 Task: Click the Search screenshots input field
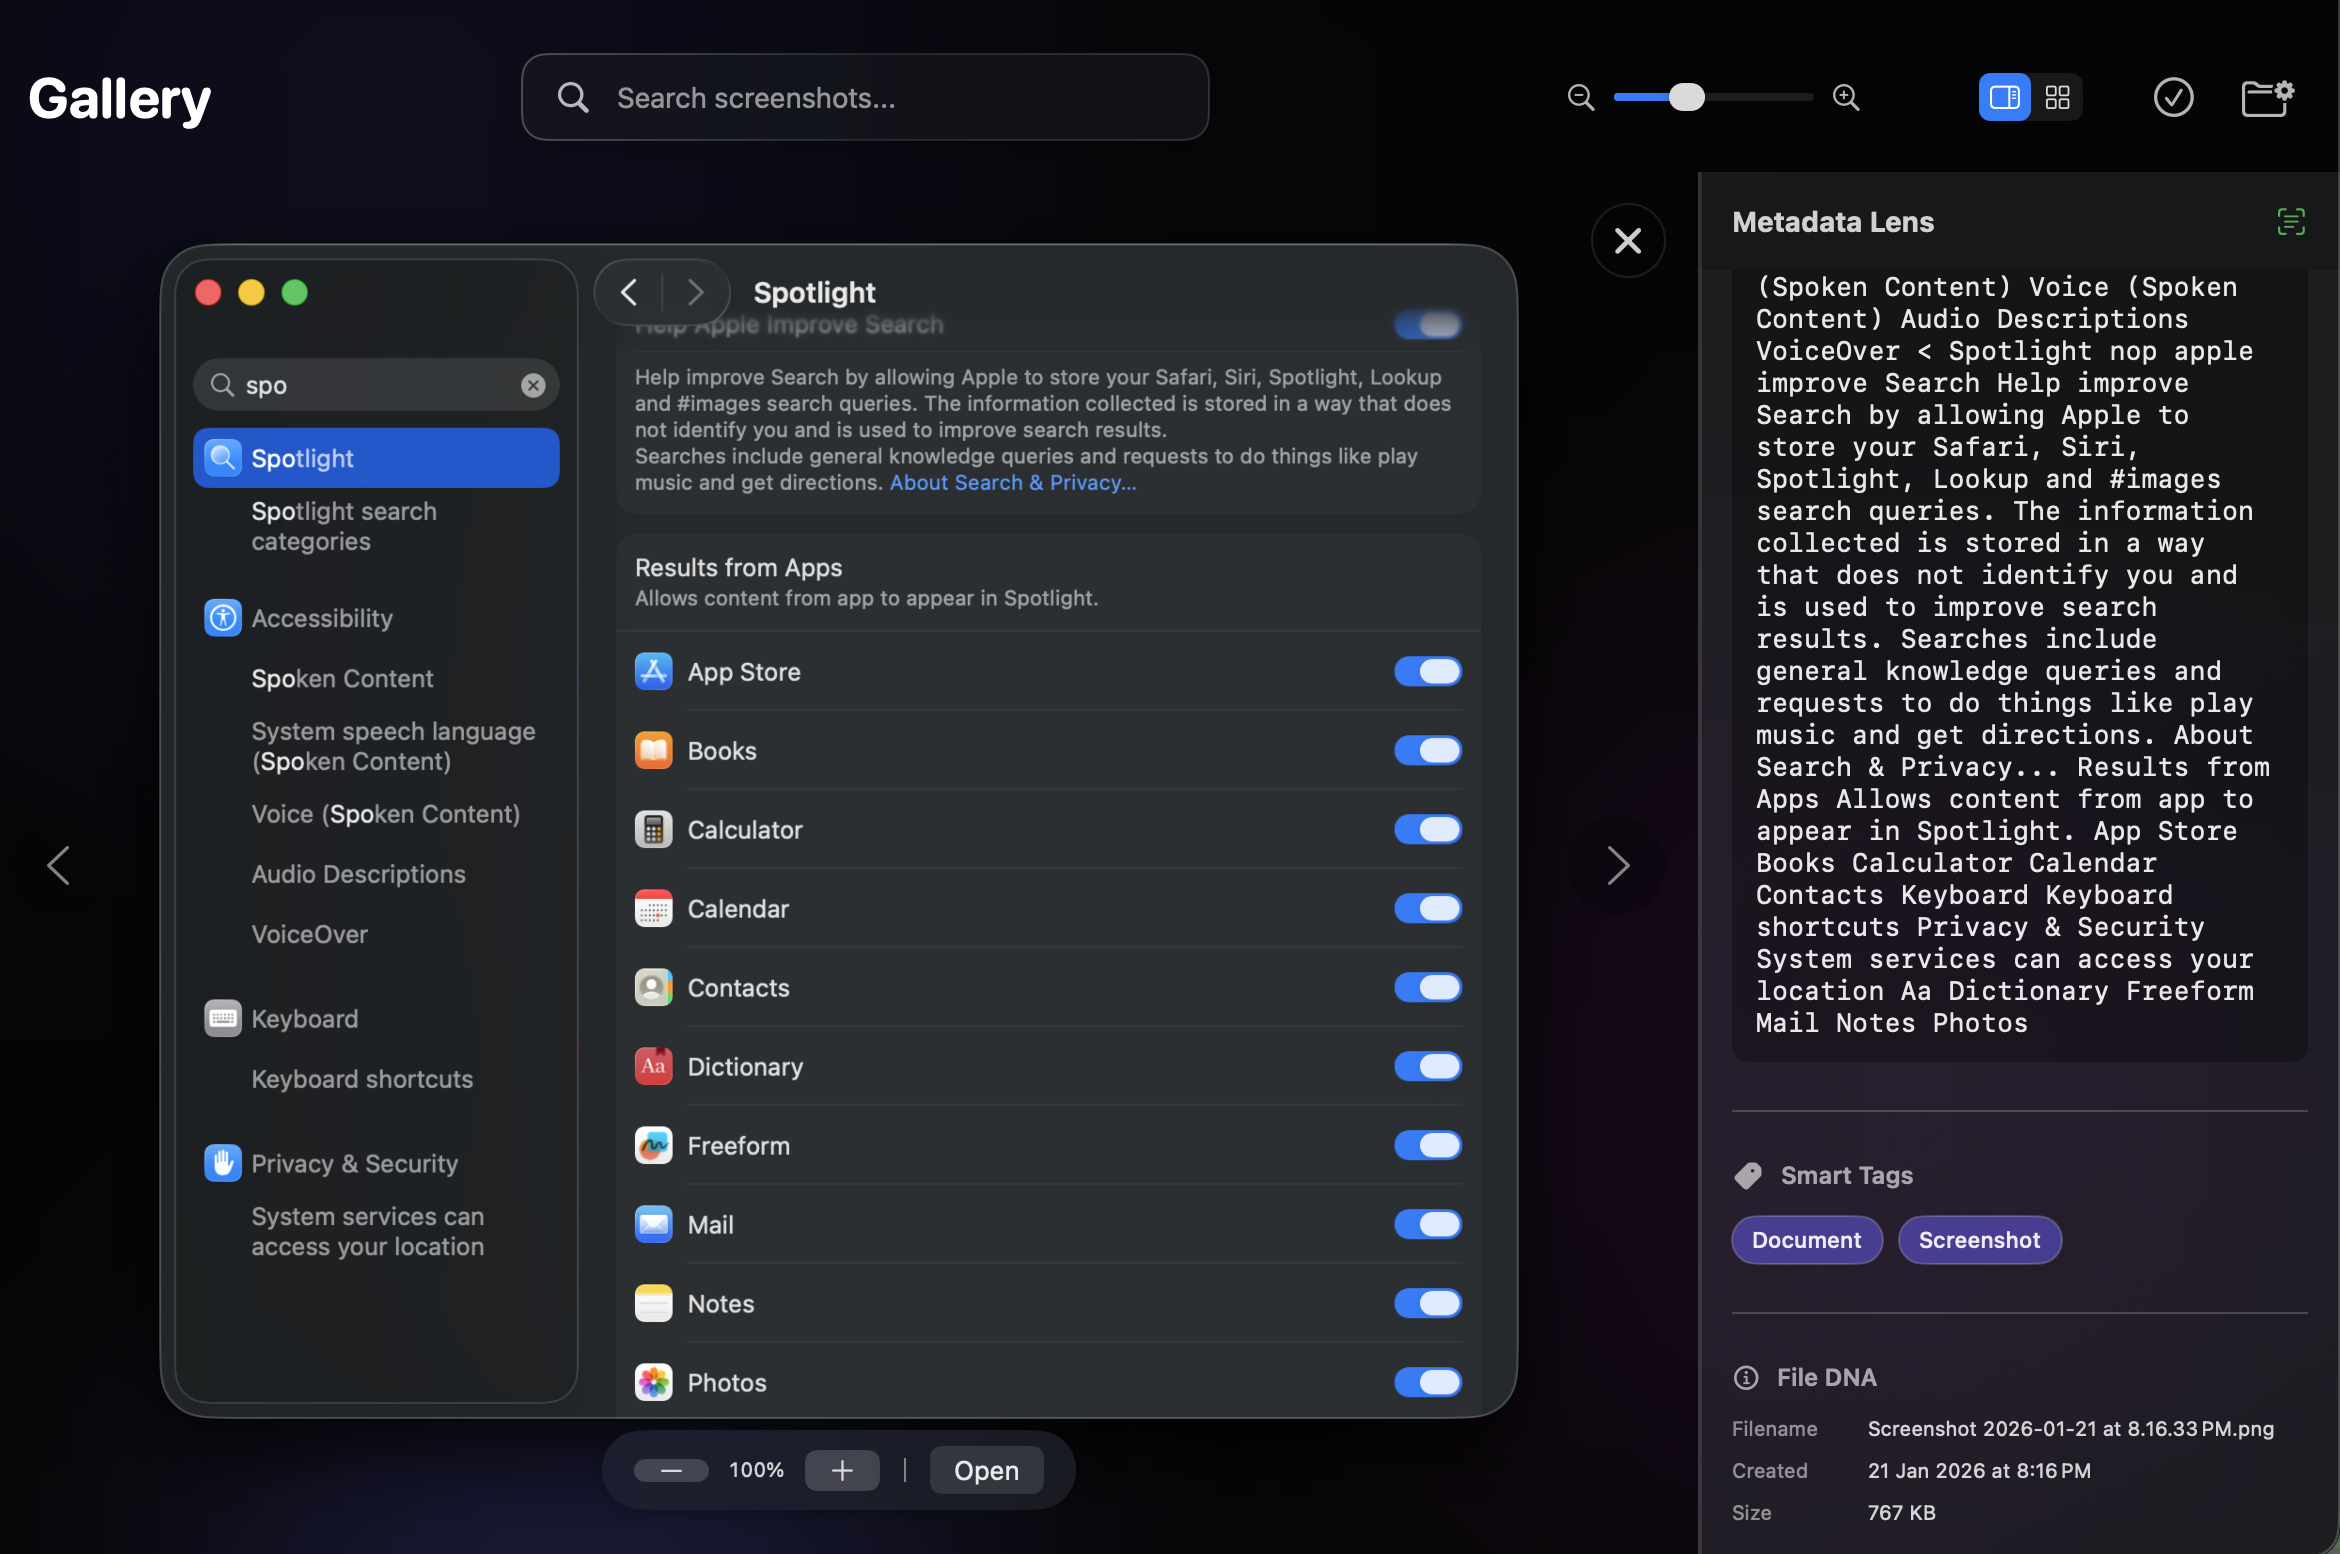pyautogui.click(x=865, y=97)
